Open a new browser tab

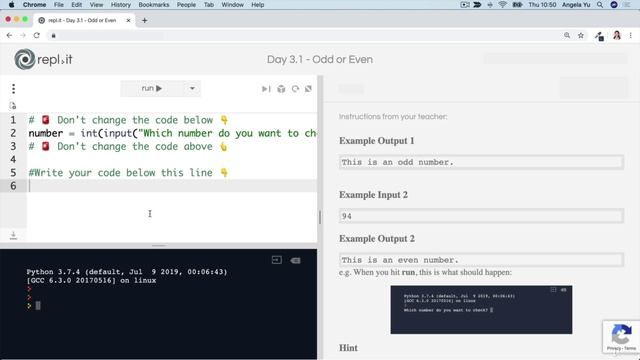tap(144, 20)
